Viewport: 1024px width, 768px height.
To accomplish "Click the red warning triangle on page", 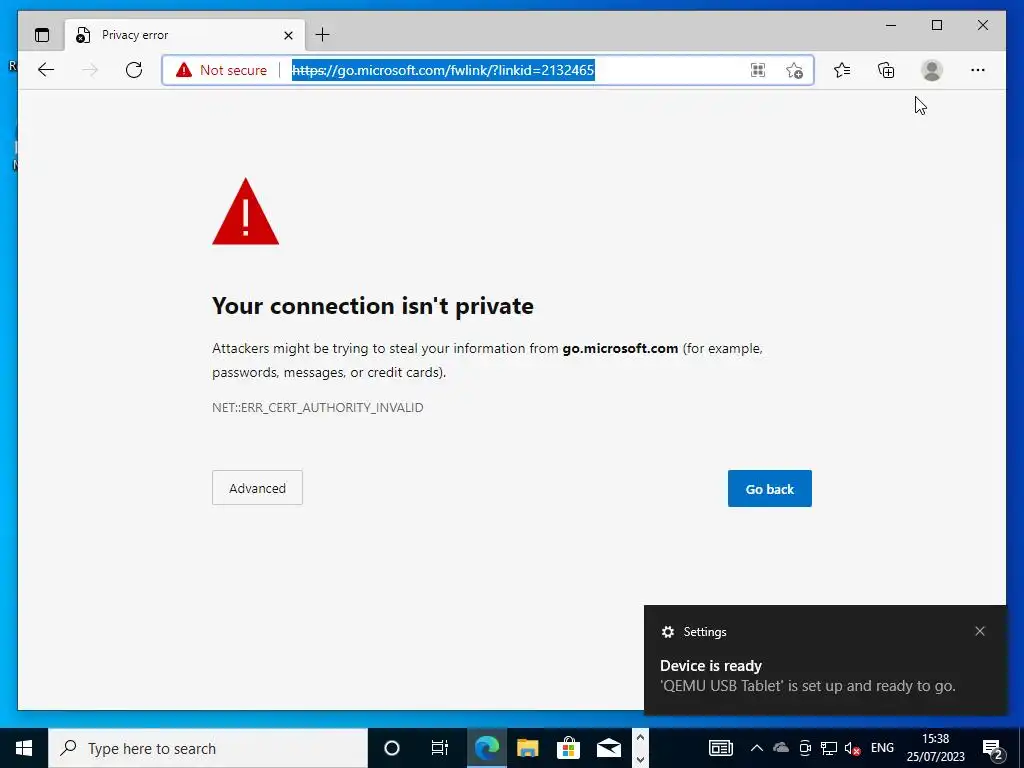I will 246,212.
